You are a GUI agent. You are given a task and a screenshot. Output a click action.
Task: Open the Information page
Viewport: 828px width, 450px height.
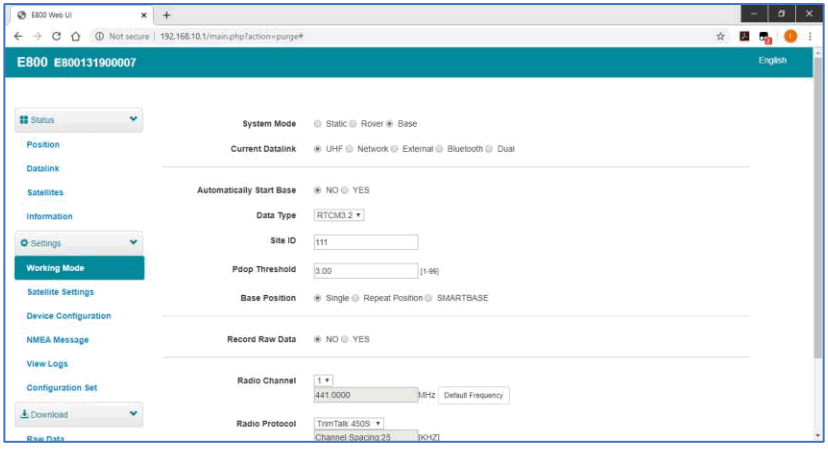point(49,217)
